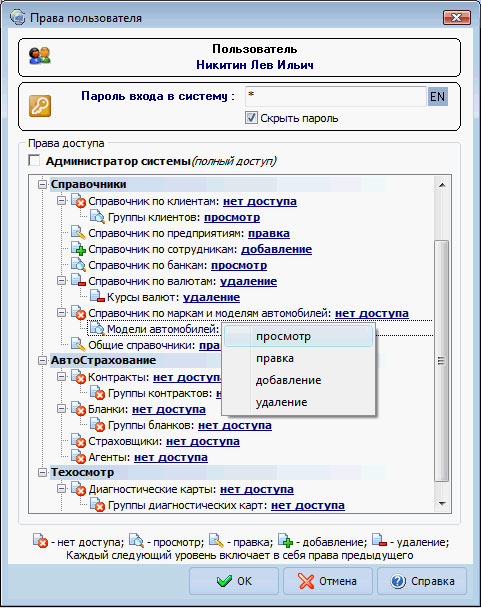Collapse the Справочник по валютам node
This screenshot has width=481, height=608.
coord(61,281)
